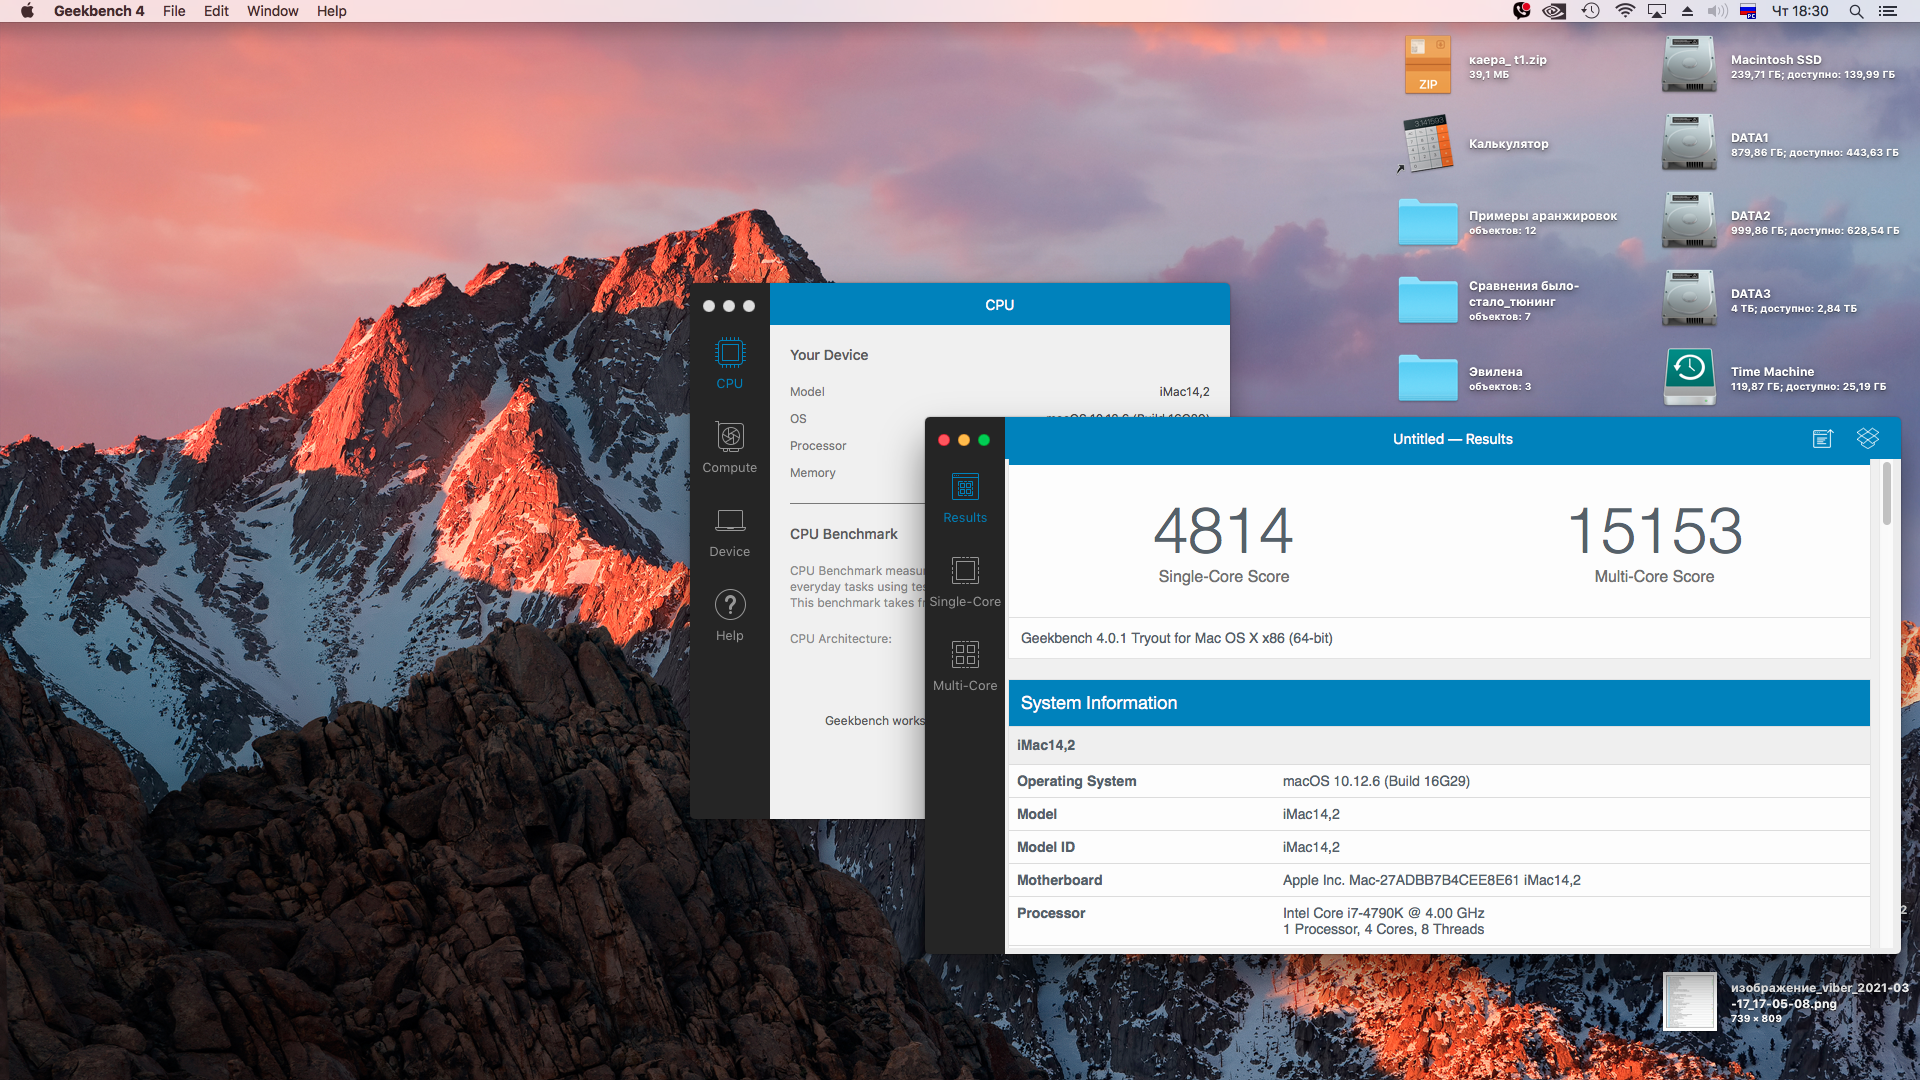Open the Help menu in menu bar
The height and width of the screenshot is (1080, 1920).
331,11
